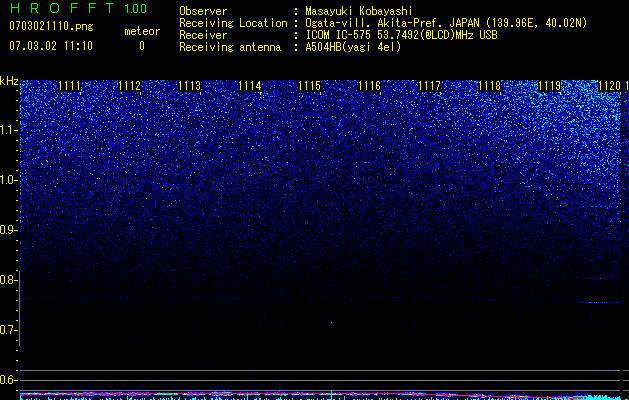The image size is (629, 400).
Task: Click the meteor count value 0
Action: tap(142, 46)
